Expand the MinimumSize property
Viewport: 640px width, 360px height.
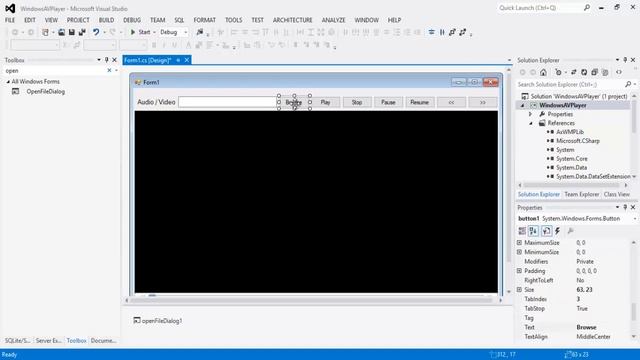pos(519,252)
